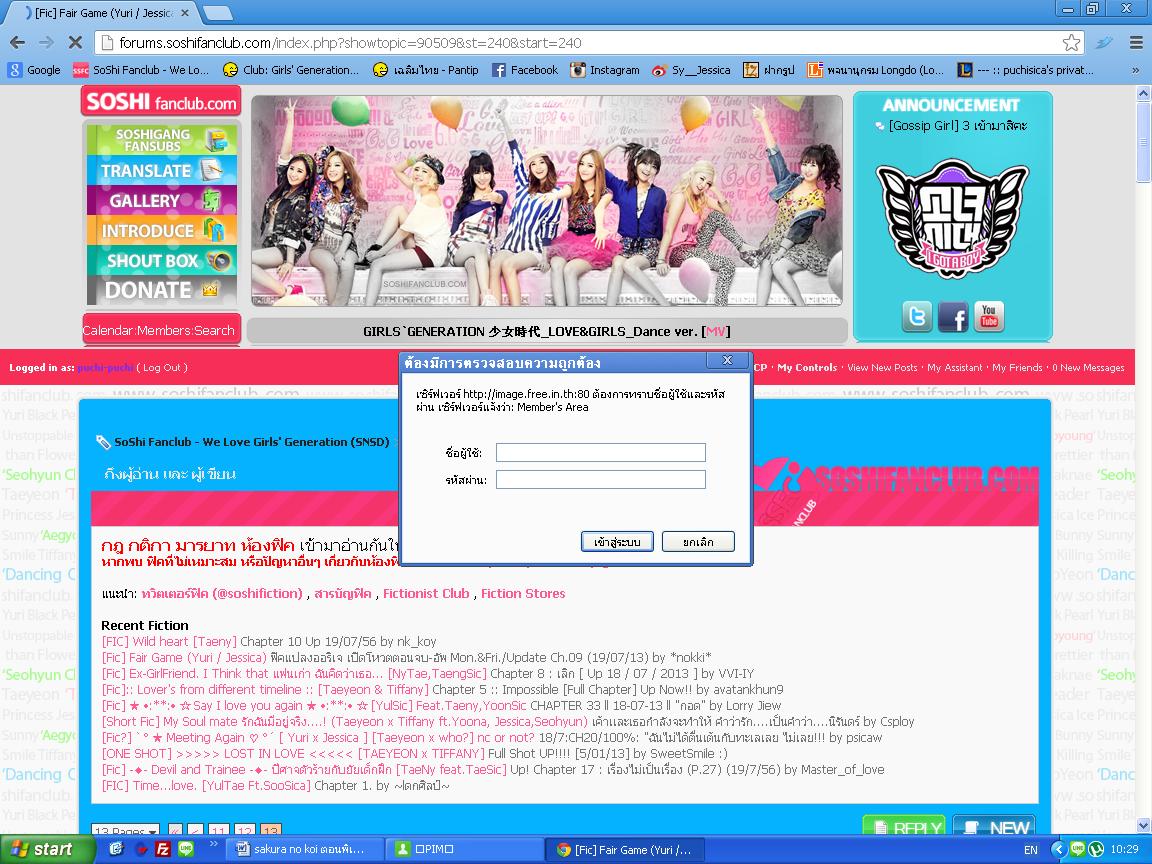Click the EN language indicator

[1031, 850]
